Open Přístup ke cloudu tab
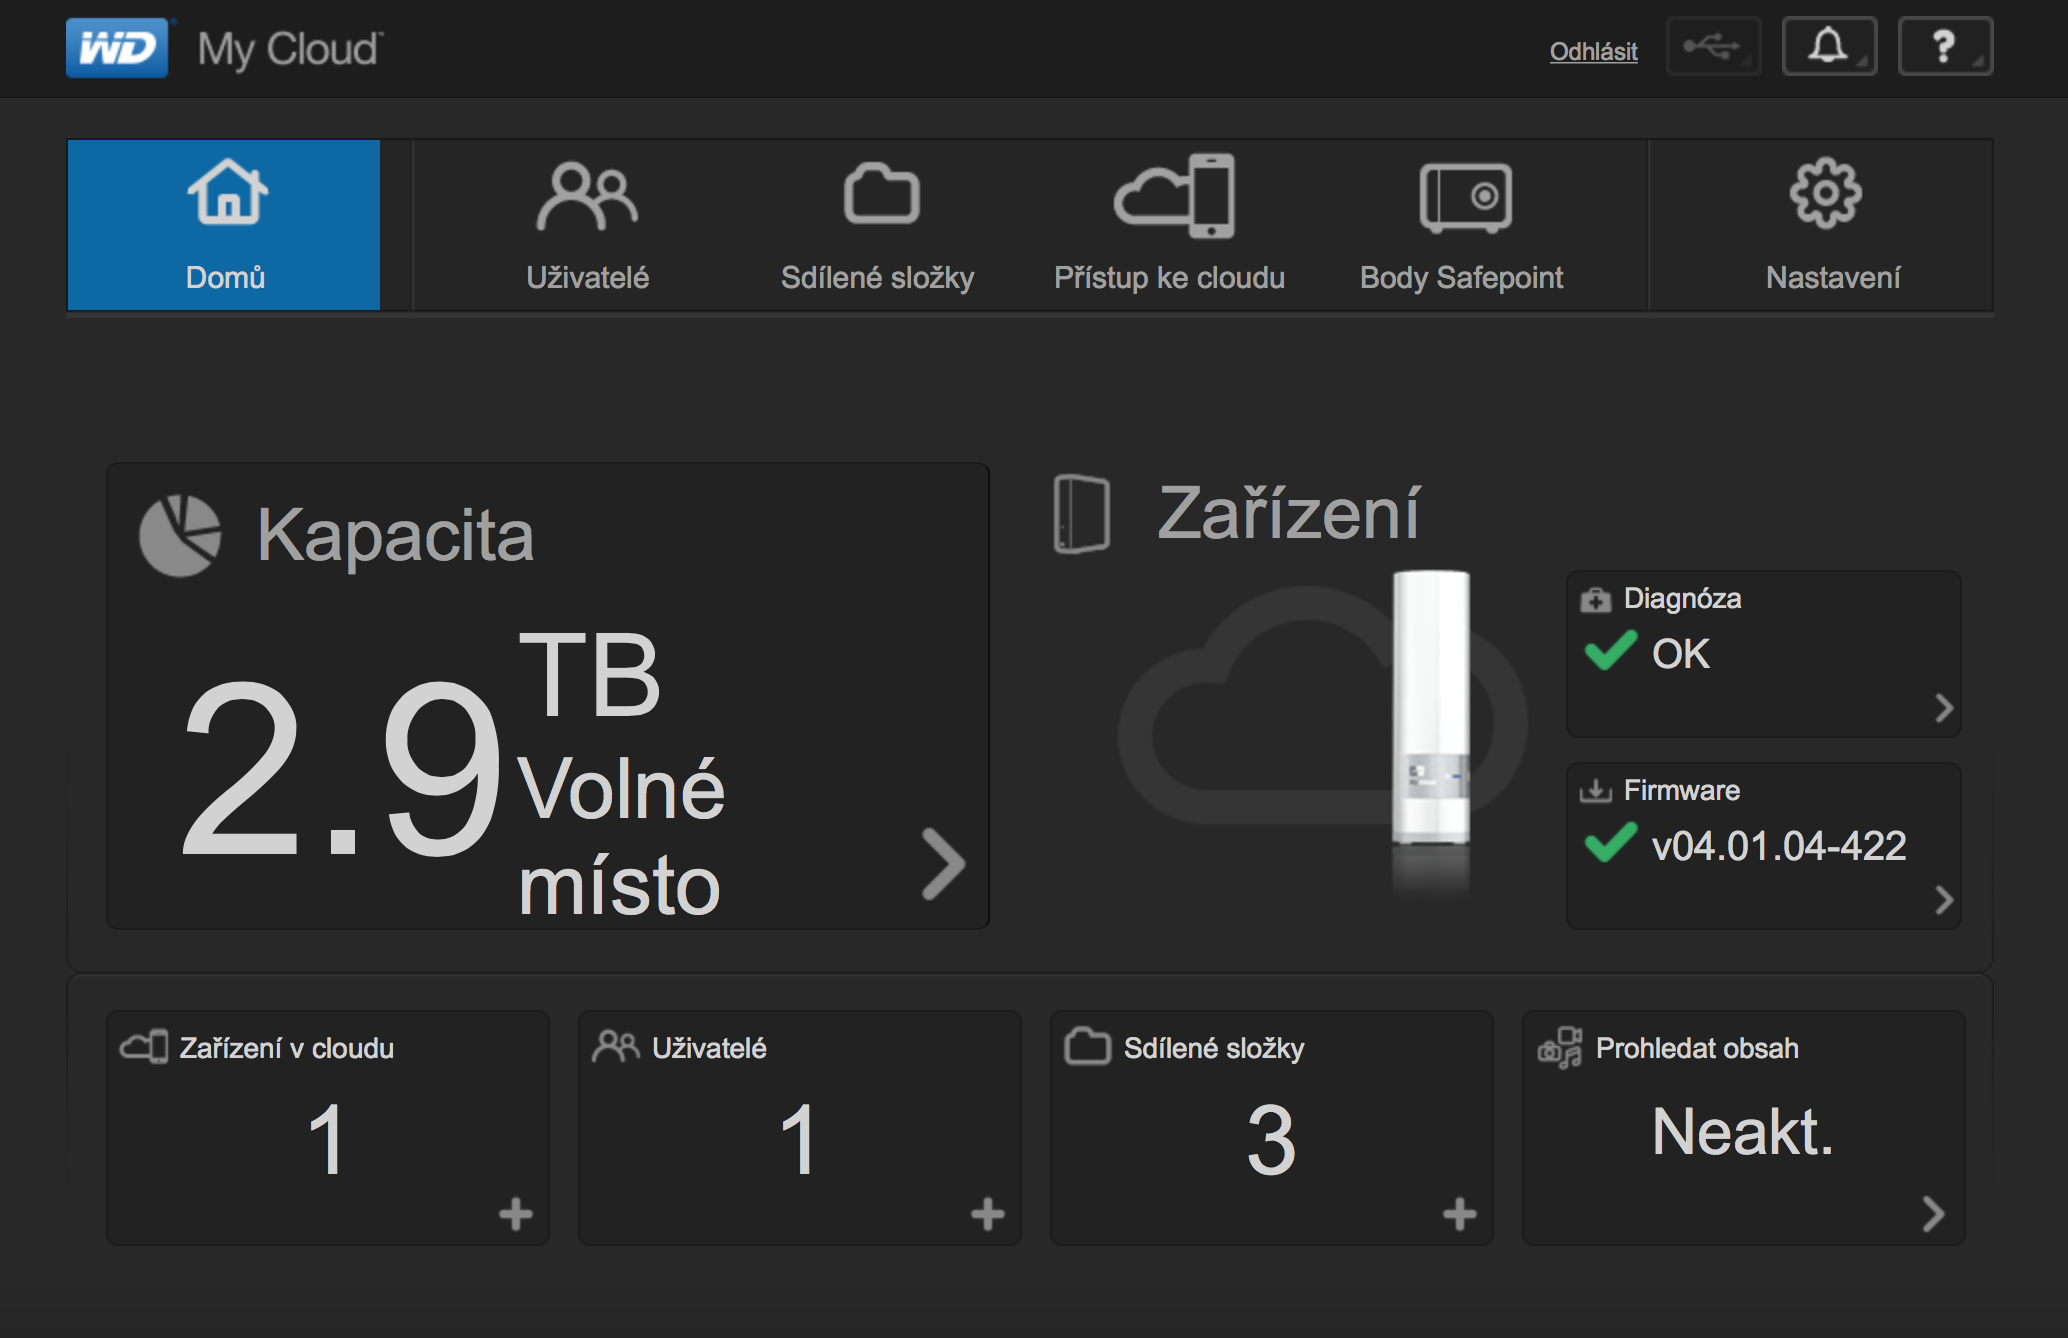The image size is (2068, 1338). (1170, 225)
